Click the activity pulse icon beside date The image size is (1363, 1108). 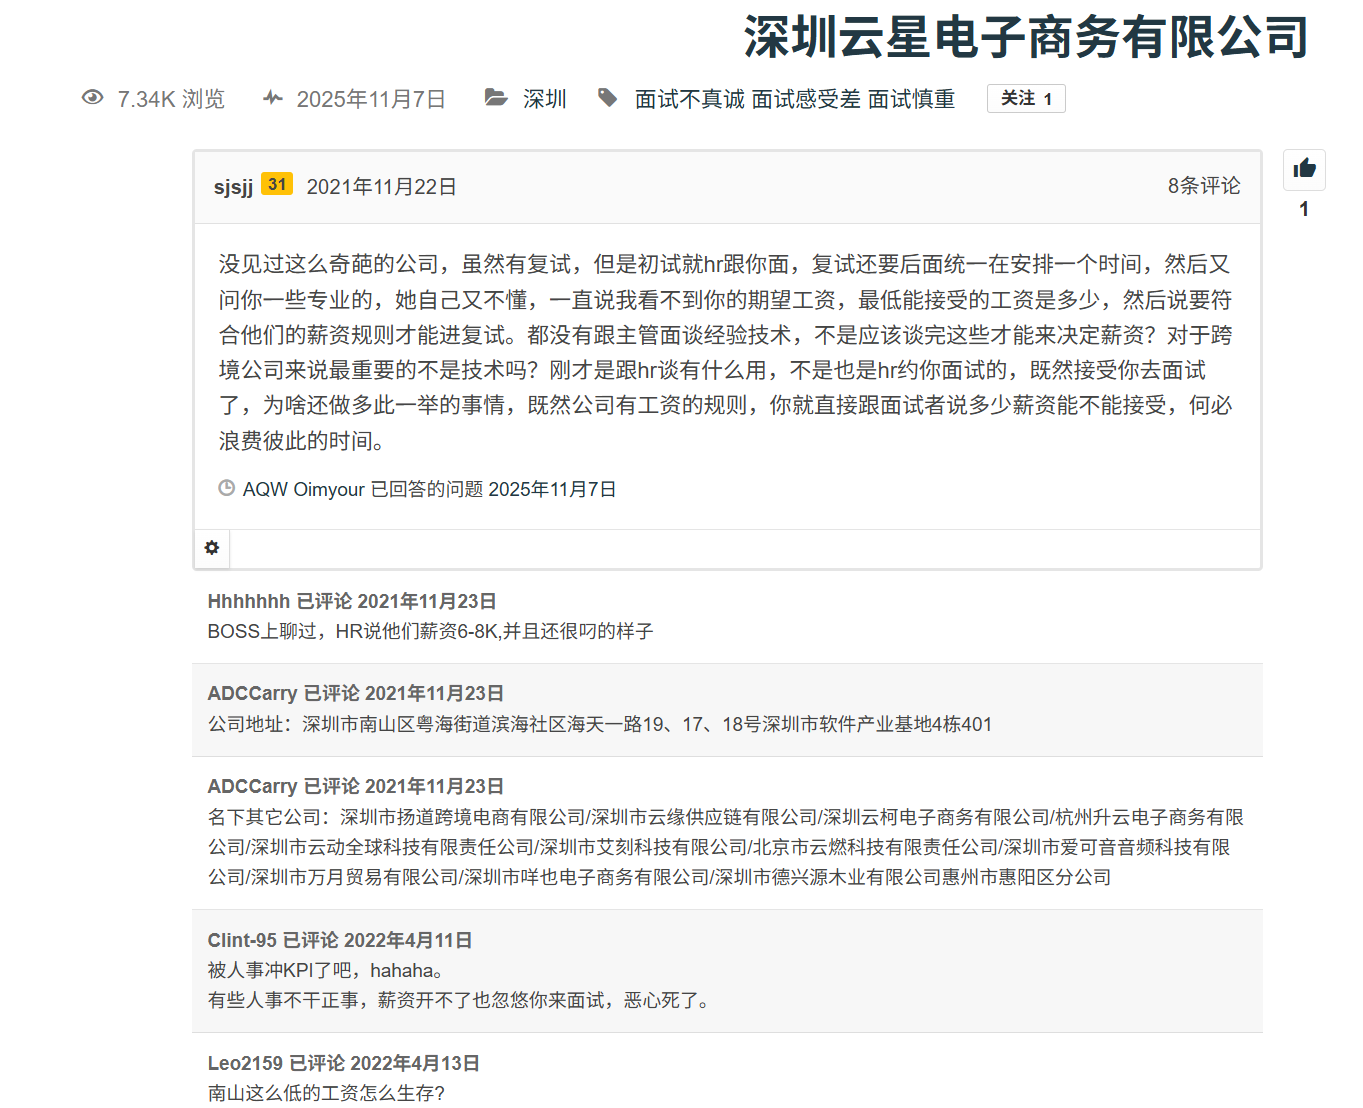tap(272, 98)
